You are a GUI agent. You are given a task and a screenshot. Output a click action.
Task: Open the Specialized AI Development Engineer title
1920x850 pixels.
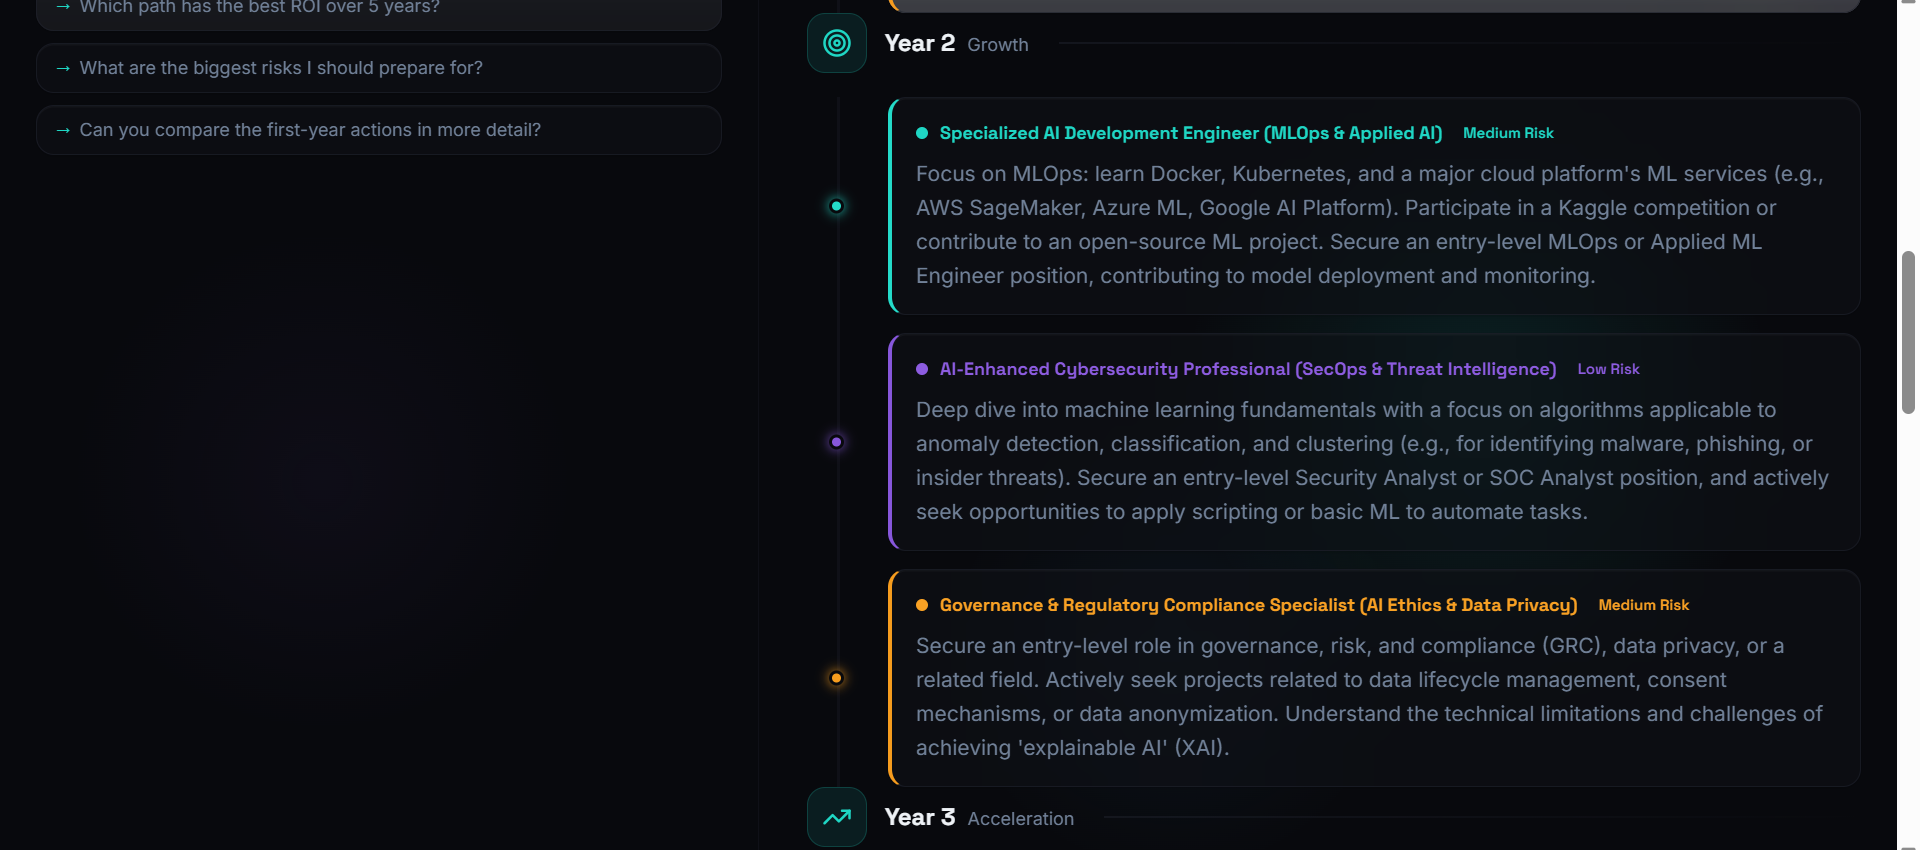click(1190, 133)
